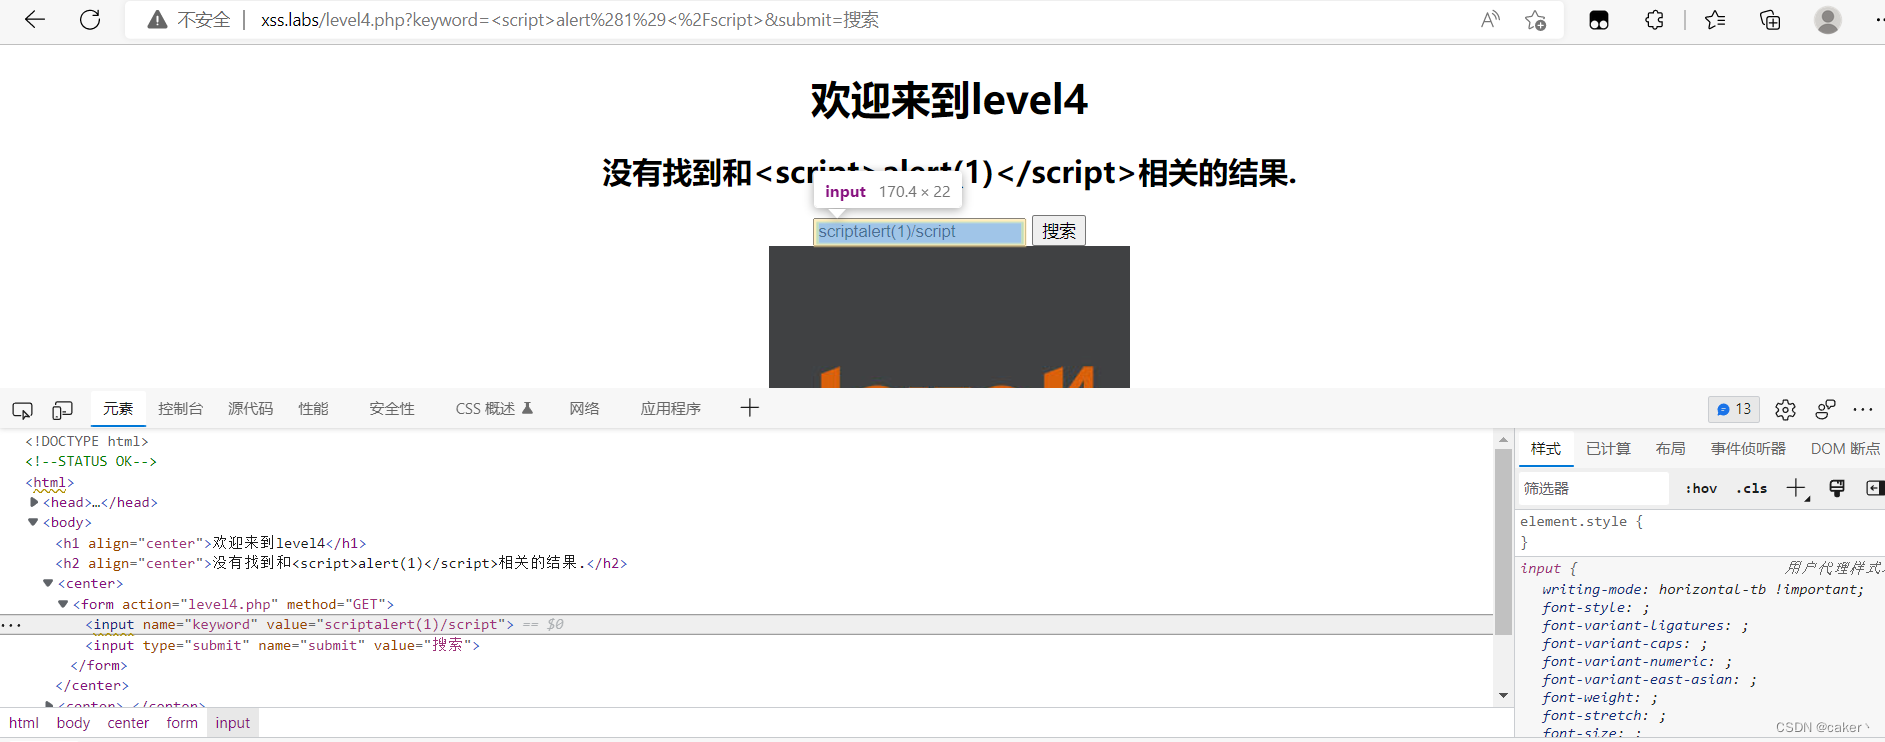The image size is (1885, 742).
Task: Add this page to favorites star icon
Action: pyautogui.click(x=1536, y=20)
